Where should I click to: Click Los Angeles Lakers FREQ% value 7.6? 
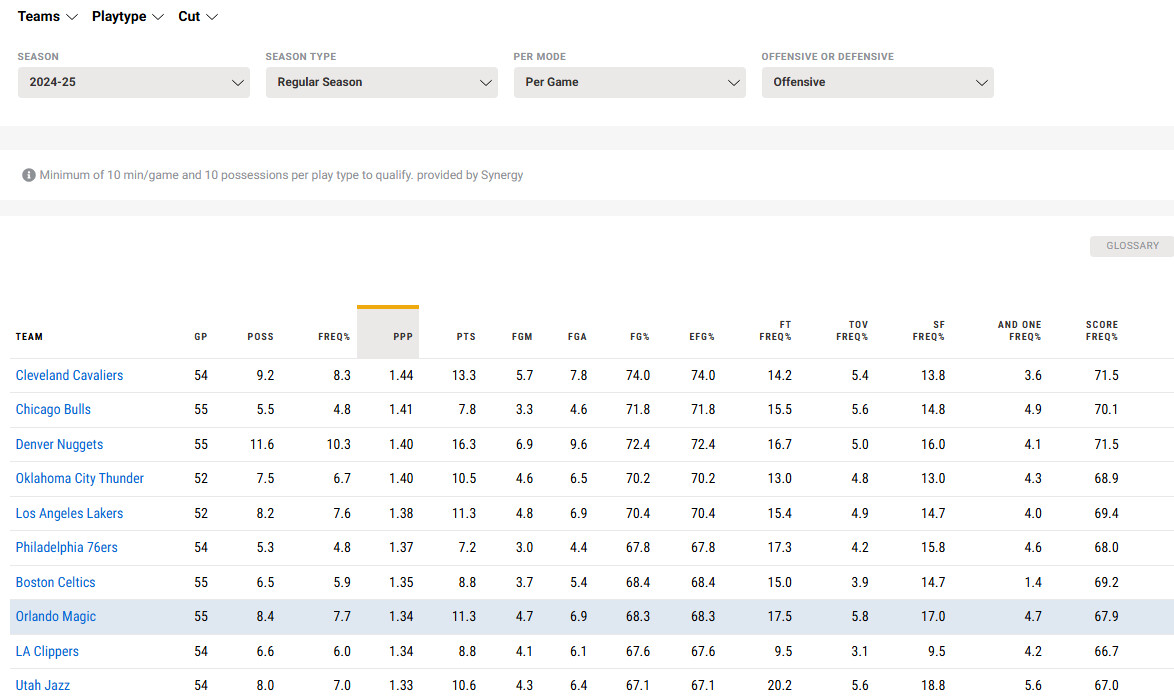pyautogui.click(x=341, y=514)
